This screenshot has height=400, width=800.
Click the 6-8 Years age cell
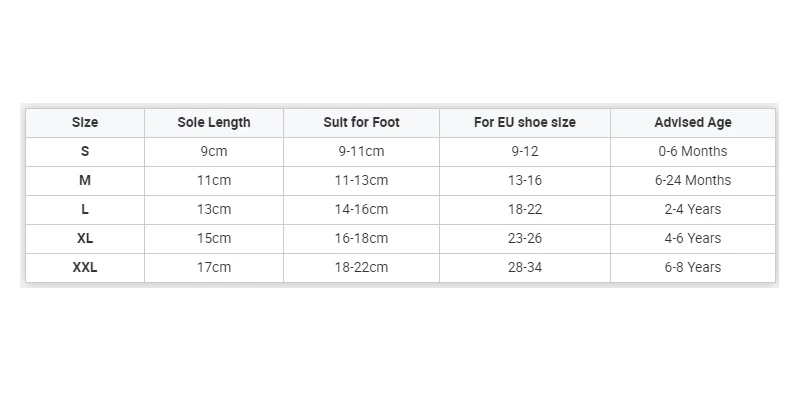(x=693, y=268)
